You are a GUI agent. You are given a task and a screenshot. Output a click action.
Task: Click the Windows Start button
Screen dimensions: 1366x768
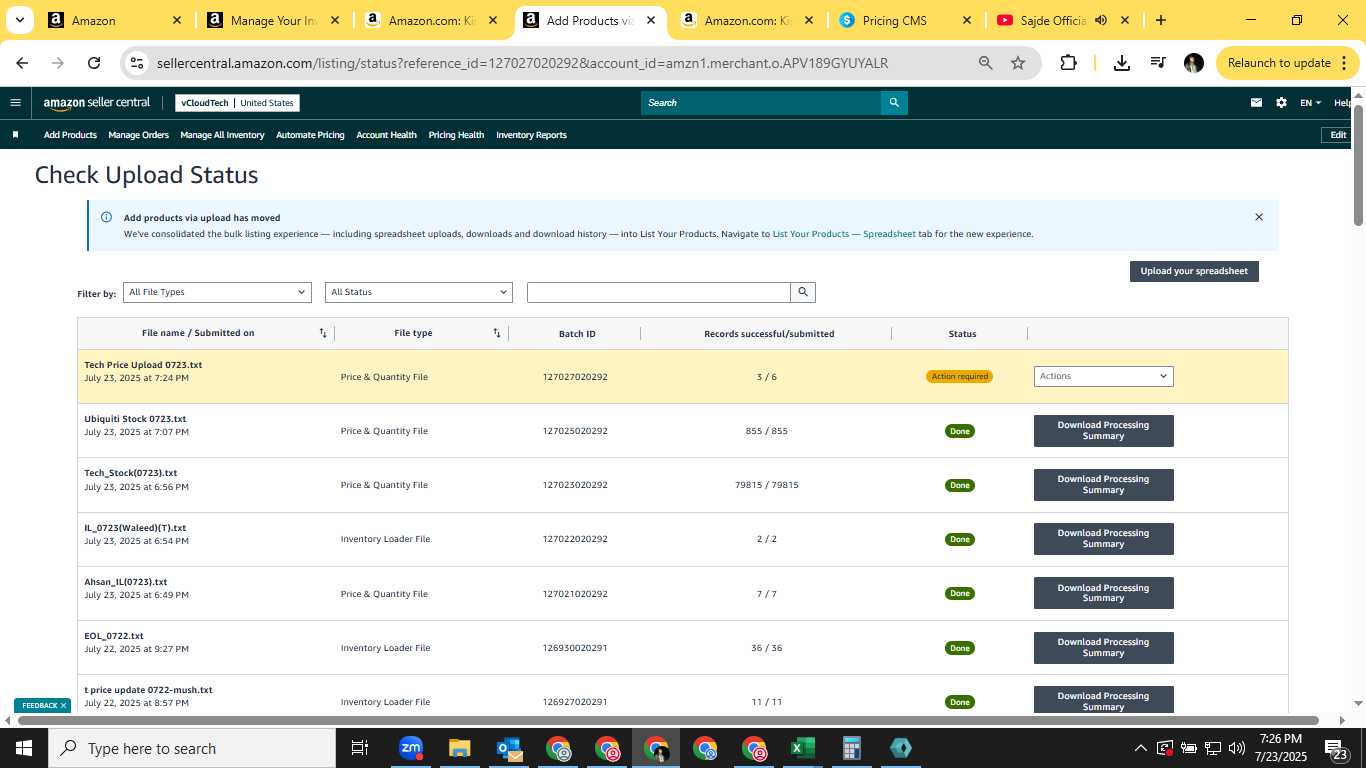pos(24,748)
